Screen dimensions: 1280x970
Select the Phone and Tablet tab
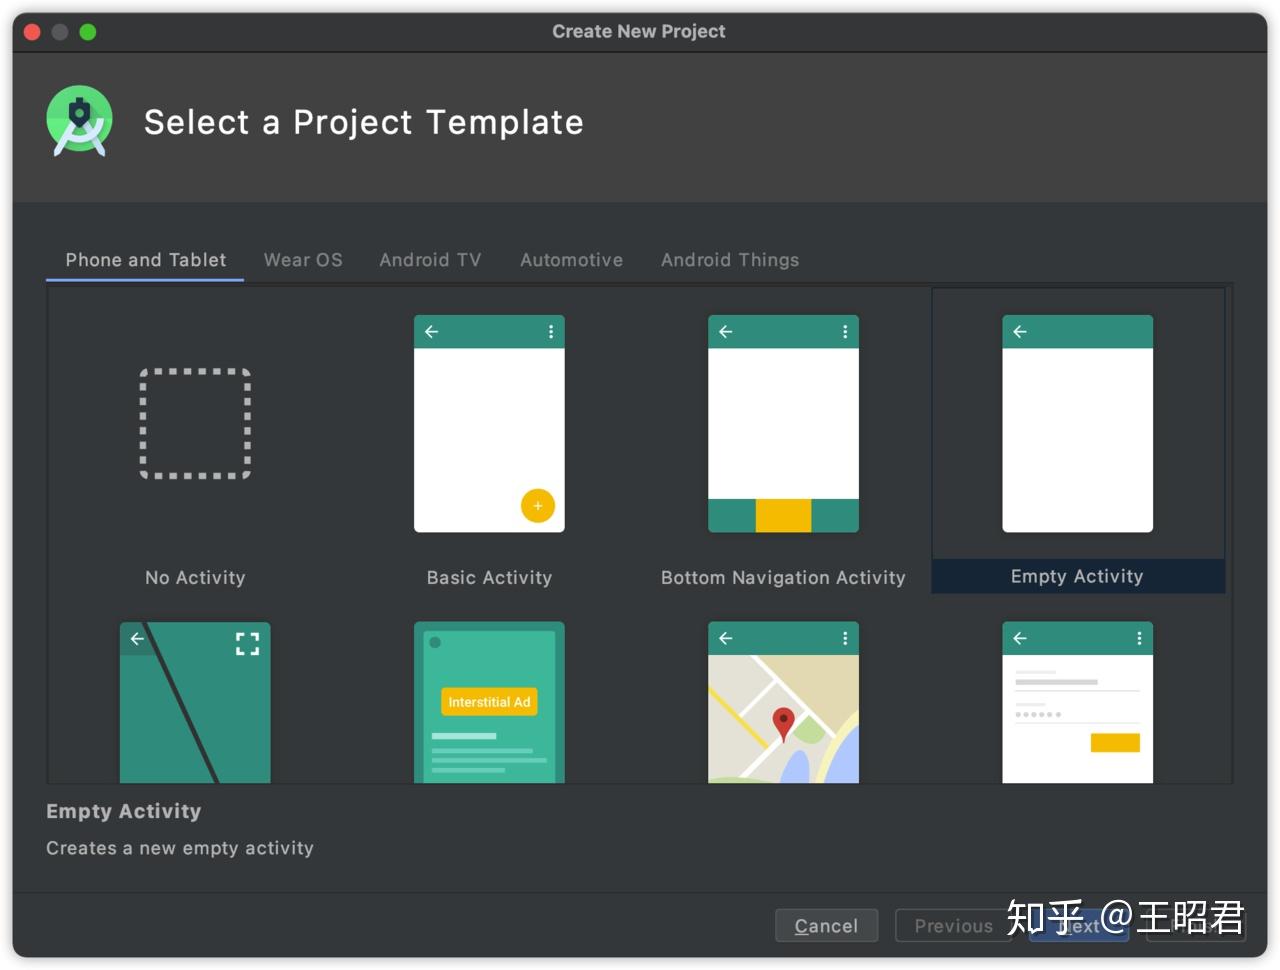pyautogui.click(x=146, y=260)
